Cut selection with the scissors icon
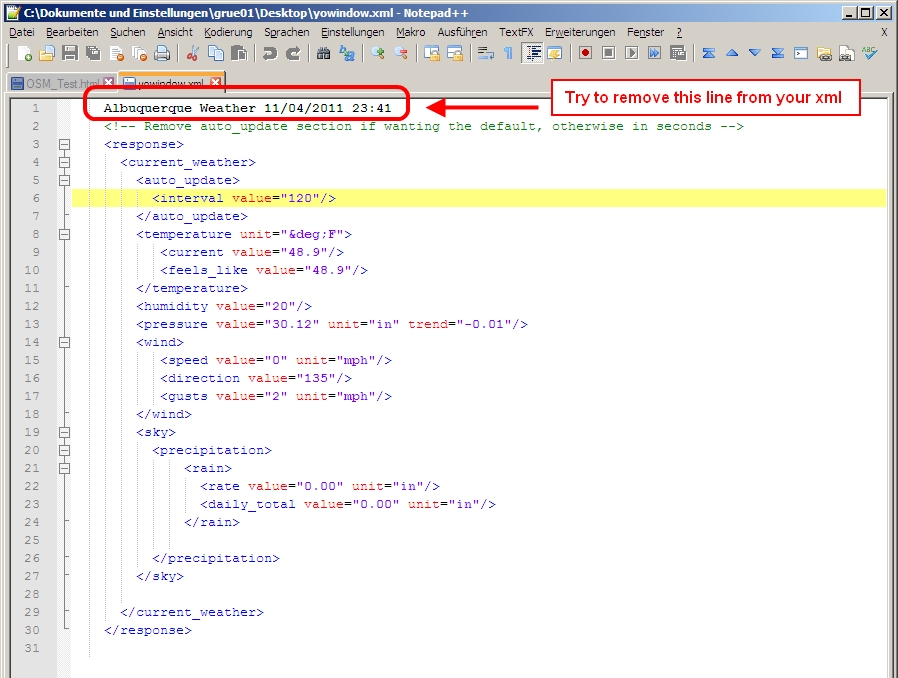The width and height of the screenshot is (898, 678). pyautogui.click(x=192, y=53)
